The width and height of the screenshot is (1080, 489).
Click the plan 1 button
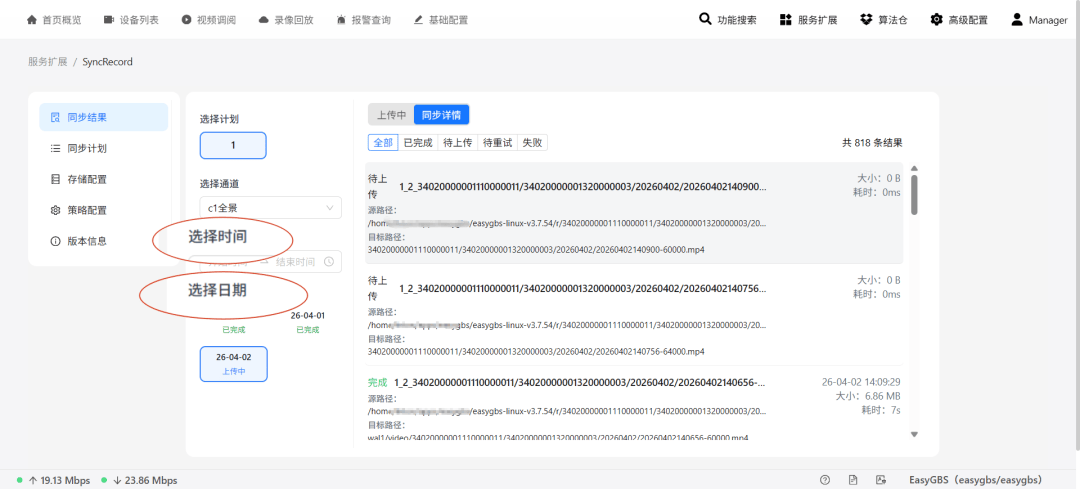point(233,145)
